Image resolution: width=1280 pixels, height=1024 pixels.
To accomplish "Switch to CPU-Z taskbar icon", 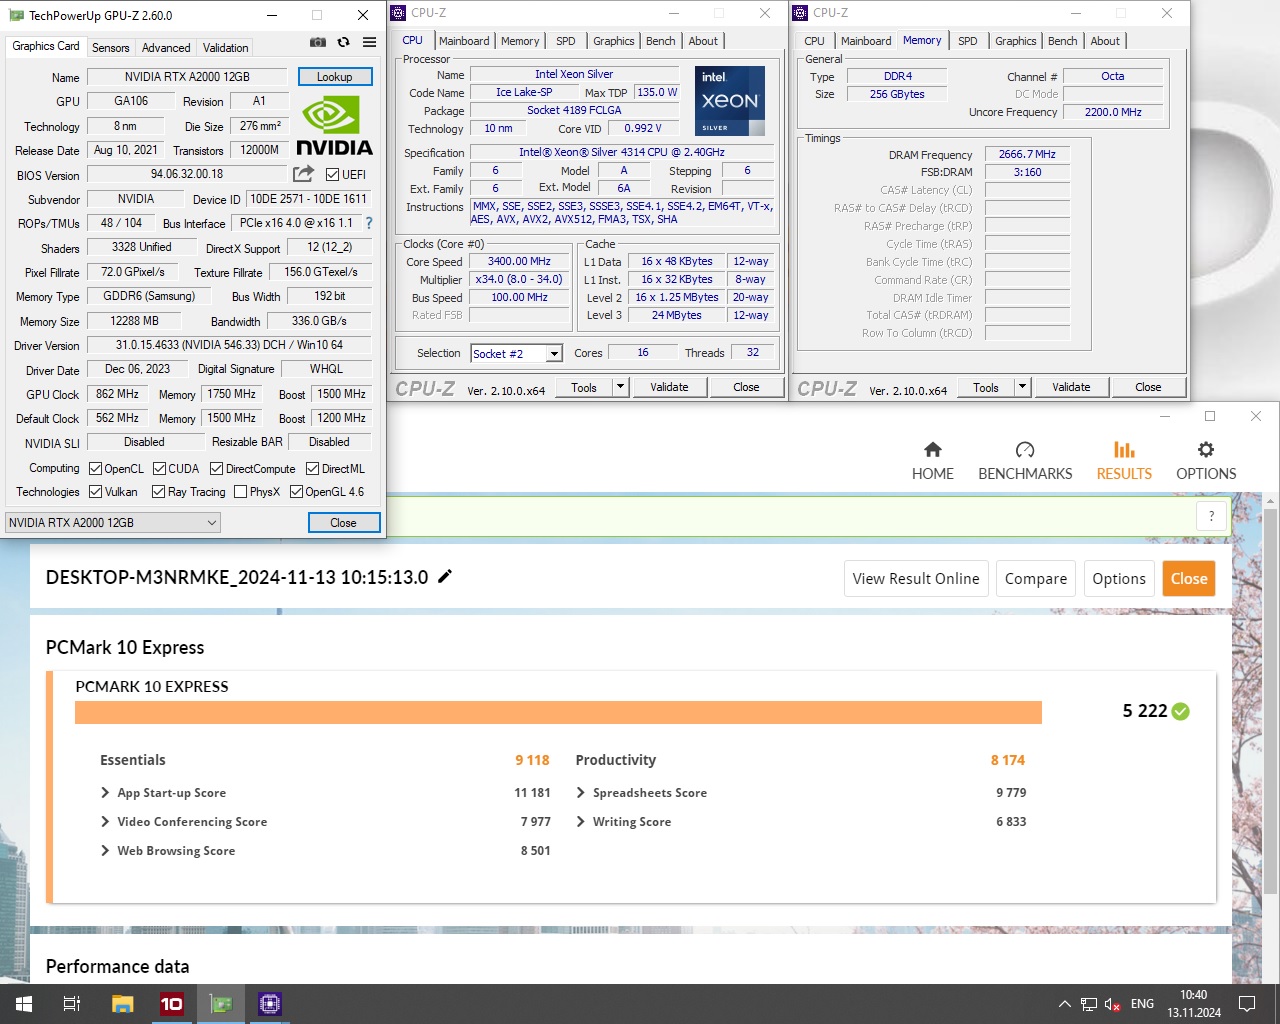I will pos(269,1004).
